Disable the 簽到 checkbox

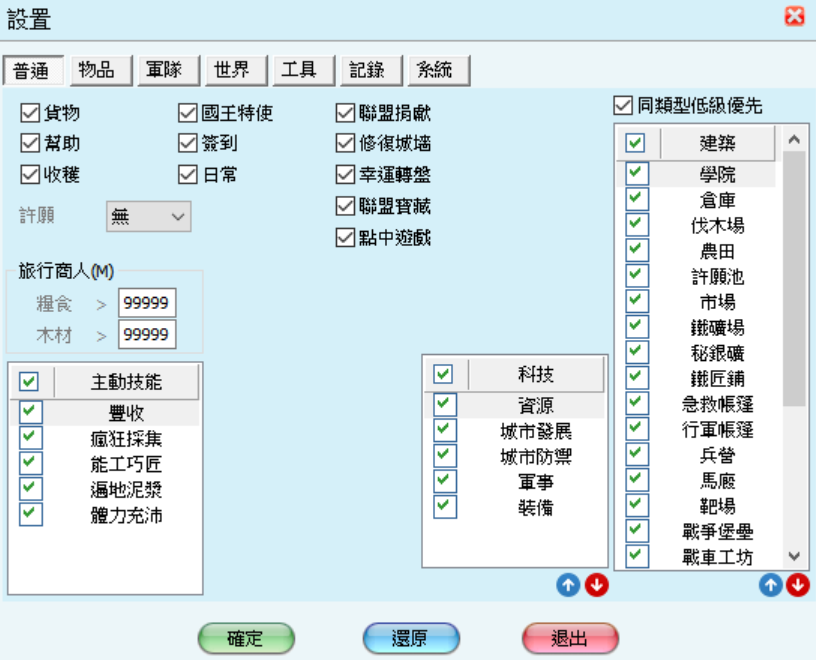tap(188, 143)
